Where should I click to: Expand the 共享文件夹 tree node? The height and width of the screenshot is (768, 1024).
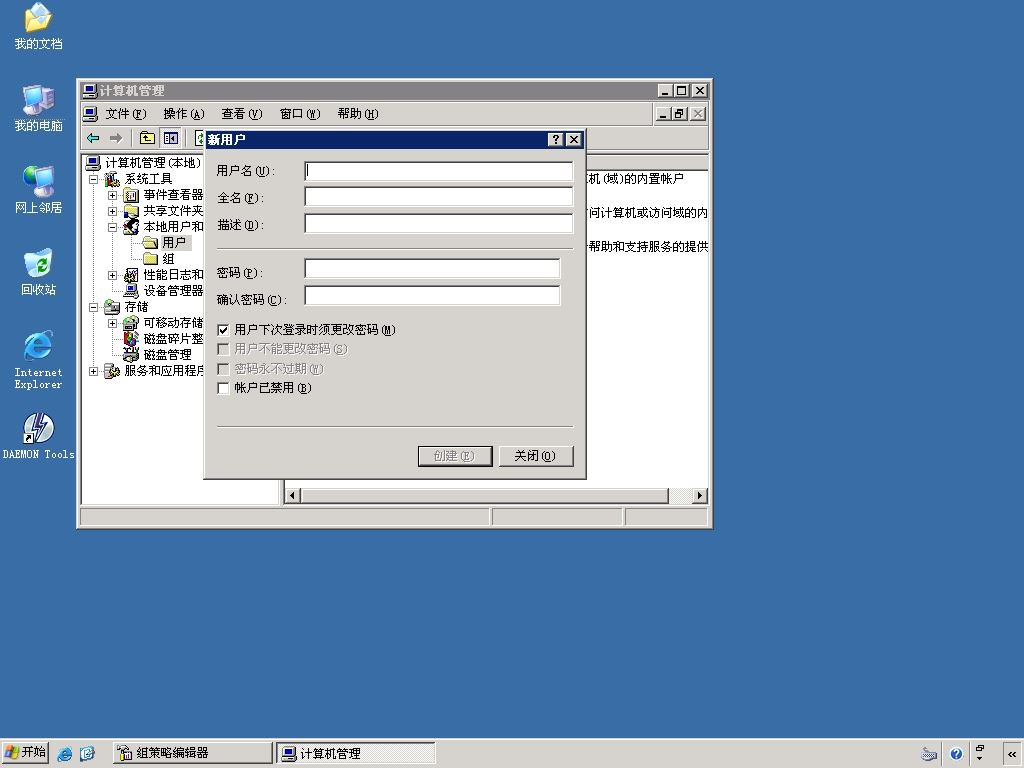(112, 211)
